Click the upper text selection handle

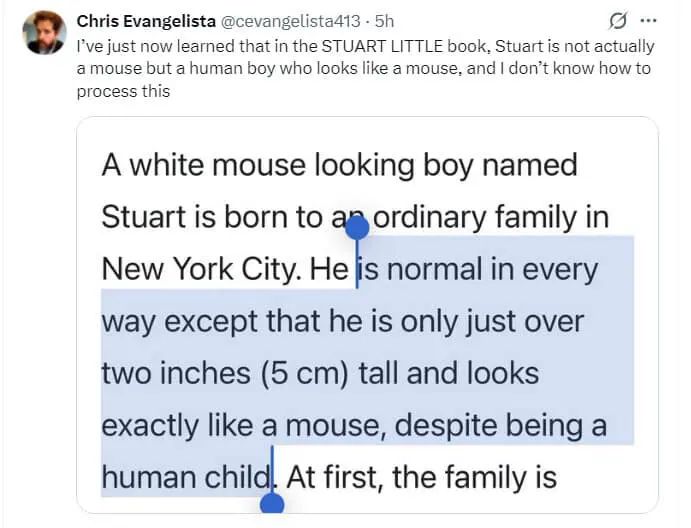point(357,227)
